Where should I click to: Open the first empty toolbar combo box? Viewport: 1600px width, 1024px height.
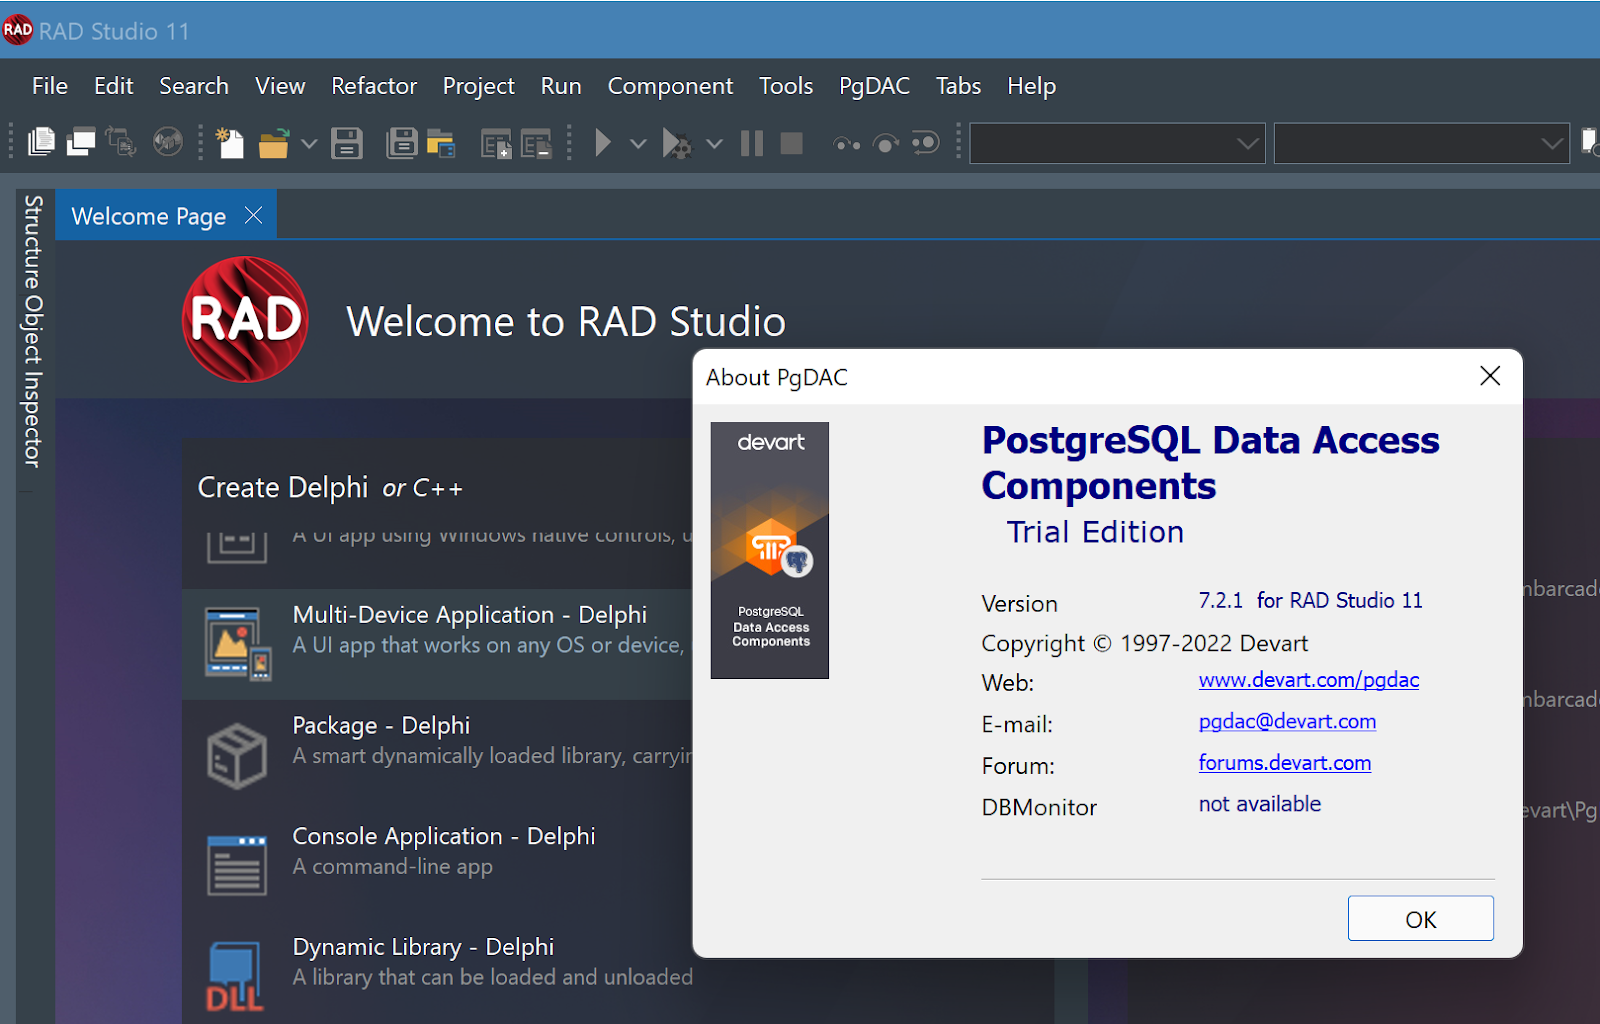tap(1117, 144)
